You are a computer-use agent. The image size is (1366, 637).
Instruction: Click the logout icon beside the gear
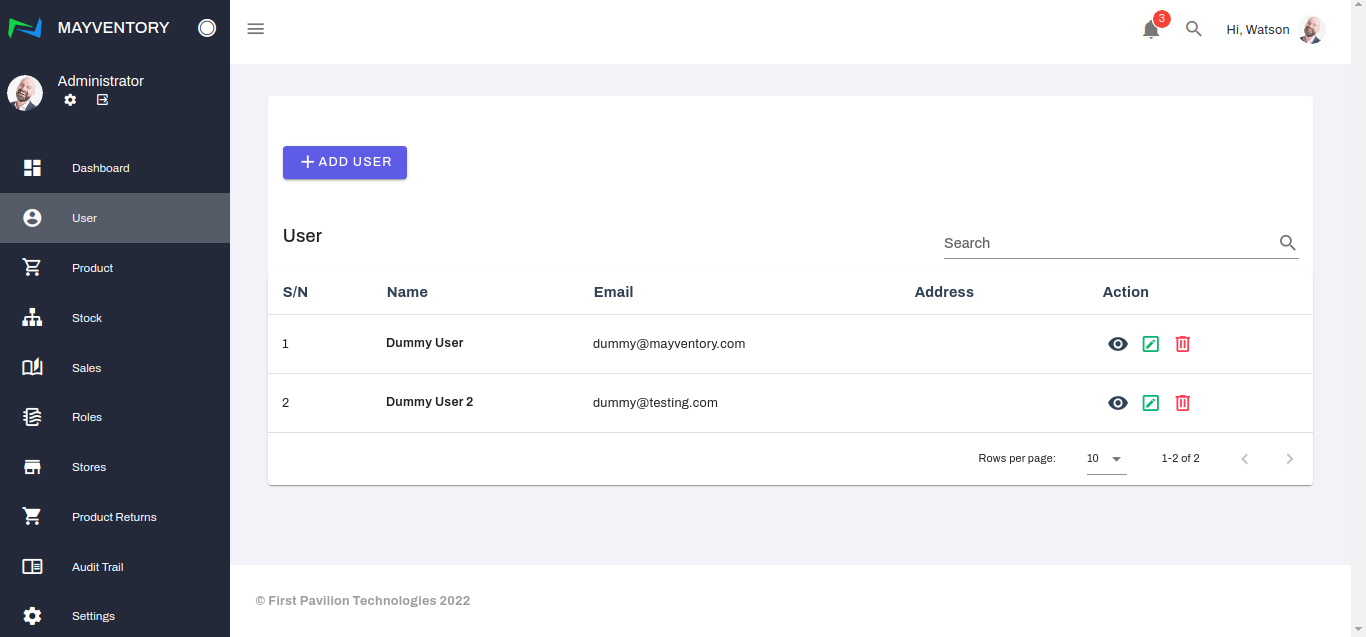click(102, 100)
